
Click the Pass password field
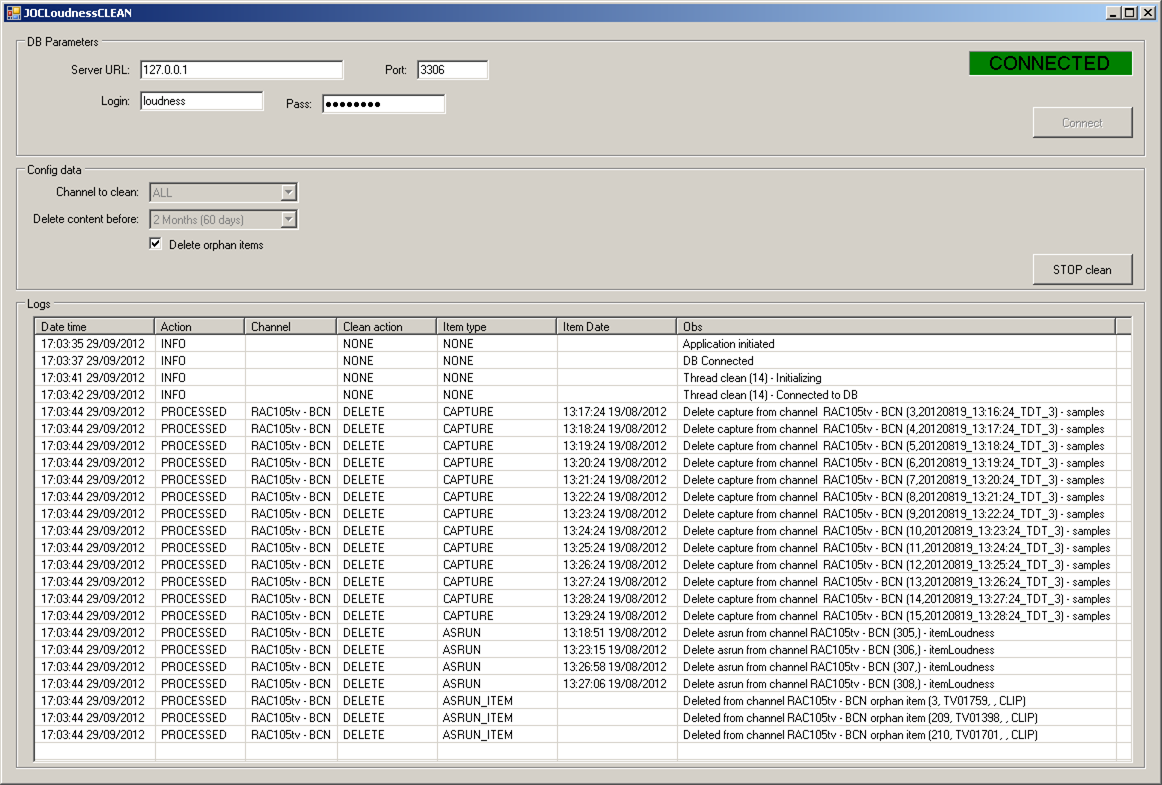[x=382, y=104]
